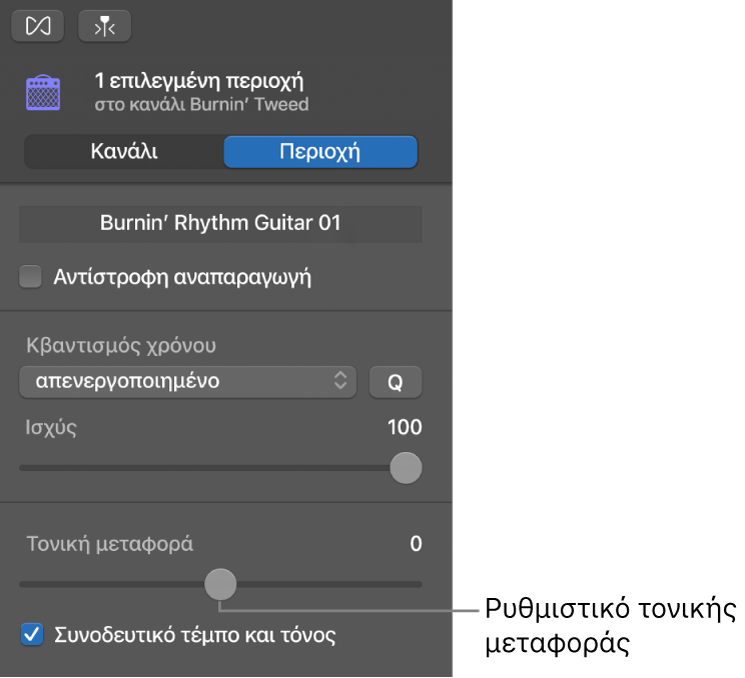Select the Περιοχή tab
The height and width of the screenshot is (678, 745).
coord(320,152)
